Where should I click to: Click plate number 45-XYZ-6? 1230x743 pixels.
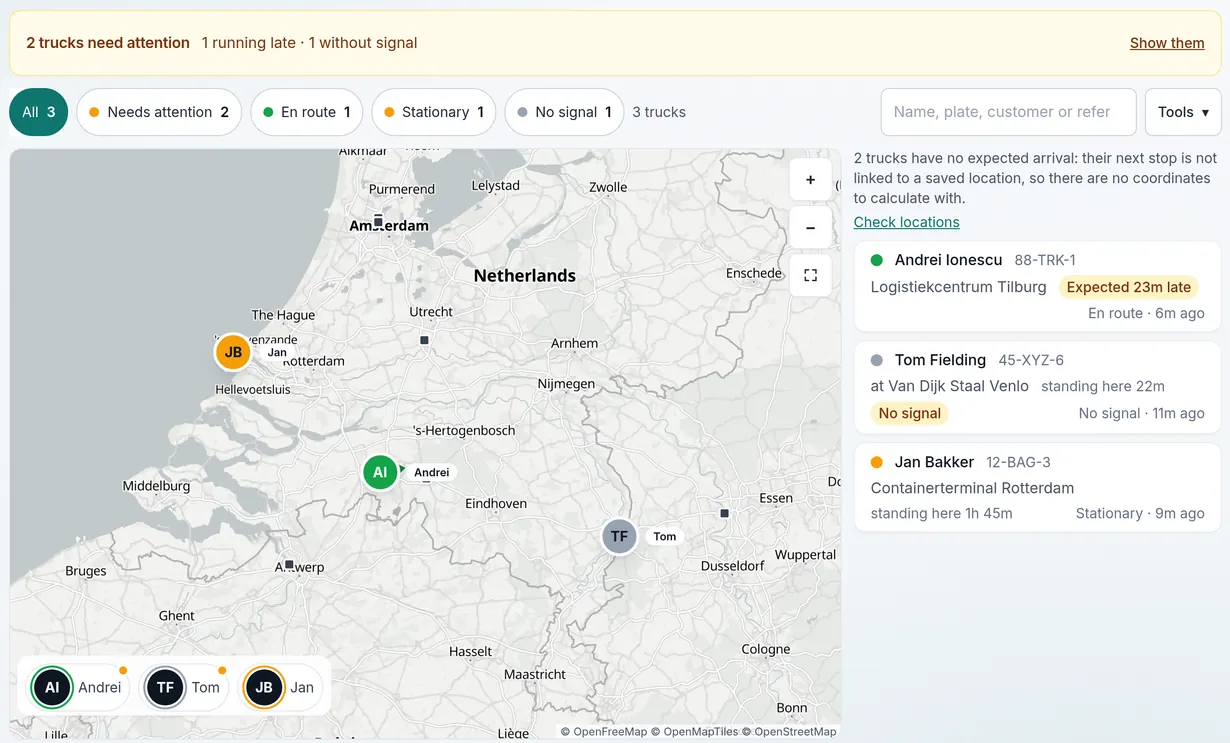[1031, 360]
